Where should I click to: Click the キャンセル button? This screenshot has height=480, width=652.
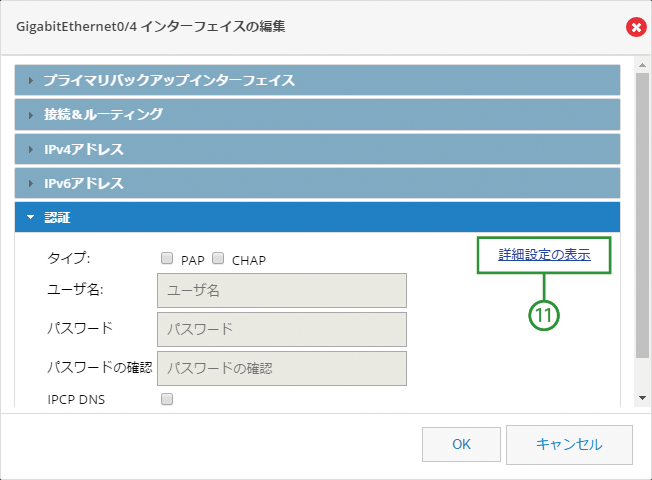569,445
